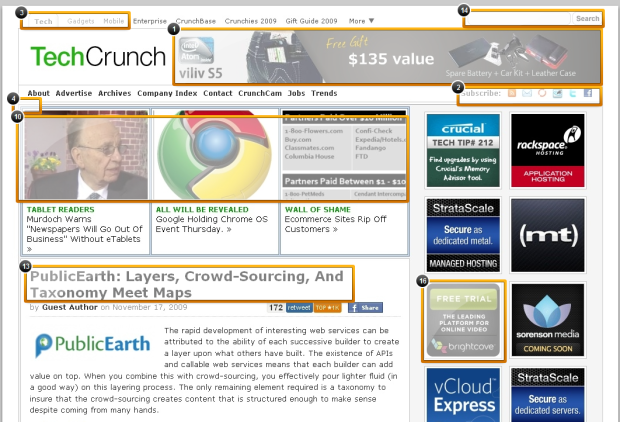
Task: Open the Rackspace Hosting ad tile
Action: (x=548, y=150)
